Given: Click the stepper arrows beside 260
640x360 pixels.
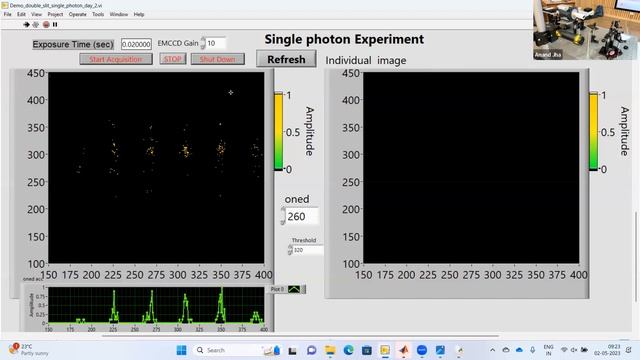Looking at the screenshot, I should coord(283,216).
